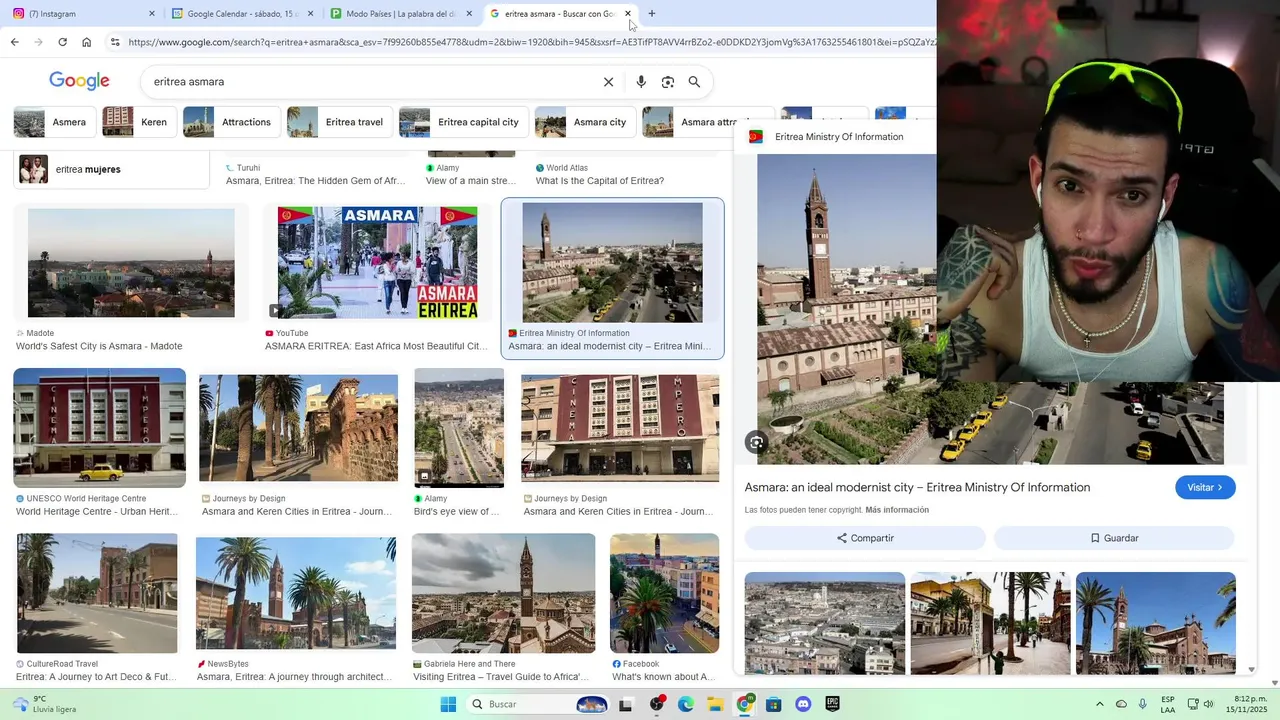Select the Asmara city filter chip

click(586, 122)
